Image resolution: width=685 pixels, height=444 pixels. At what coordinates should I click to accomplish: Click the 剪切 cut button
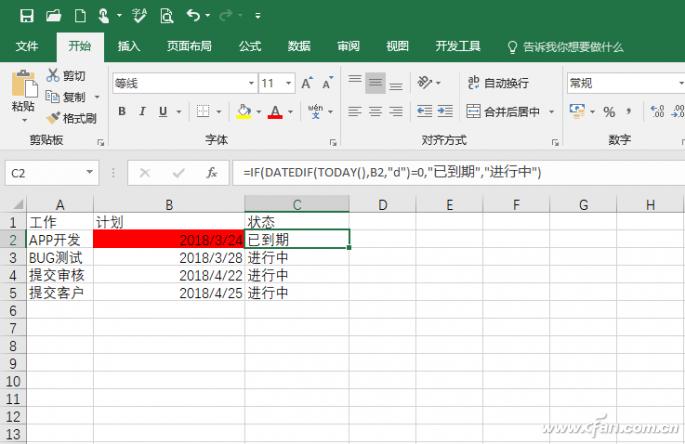[66, 76]
